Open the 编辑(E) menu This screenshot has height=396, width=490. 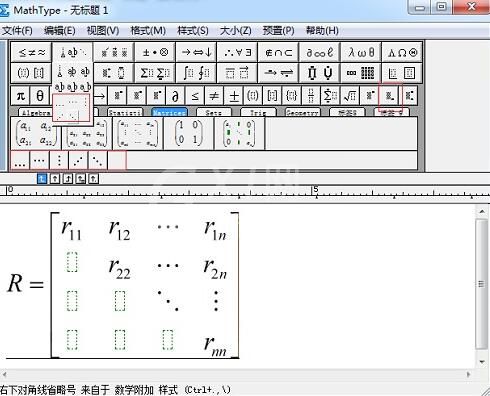point(60,31)
